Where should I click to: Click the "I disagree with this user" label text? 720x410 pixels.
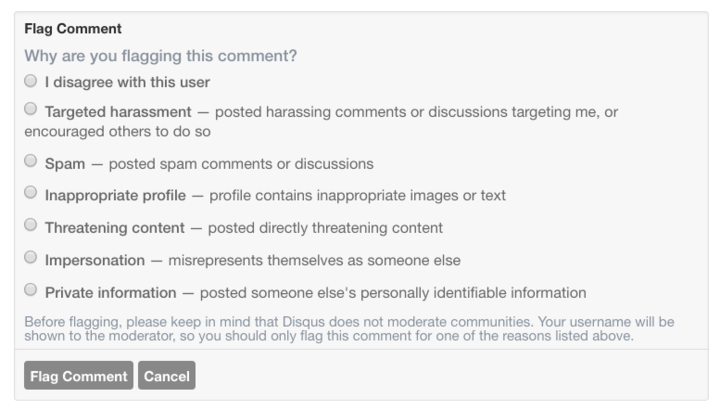tap(127, 82)
